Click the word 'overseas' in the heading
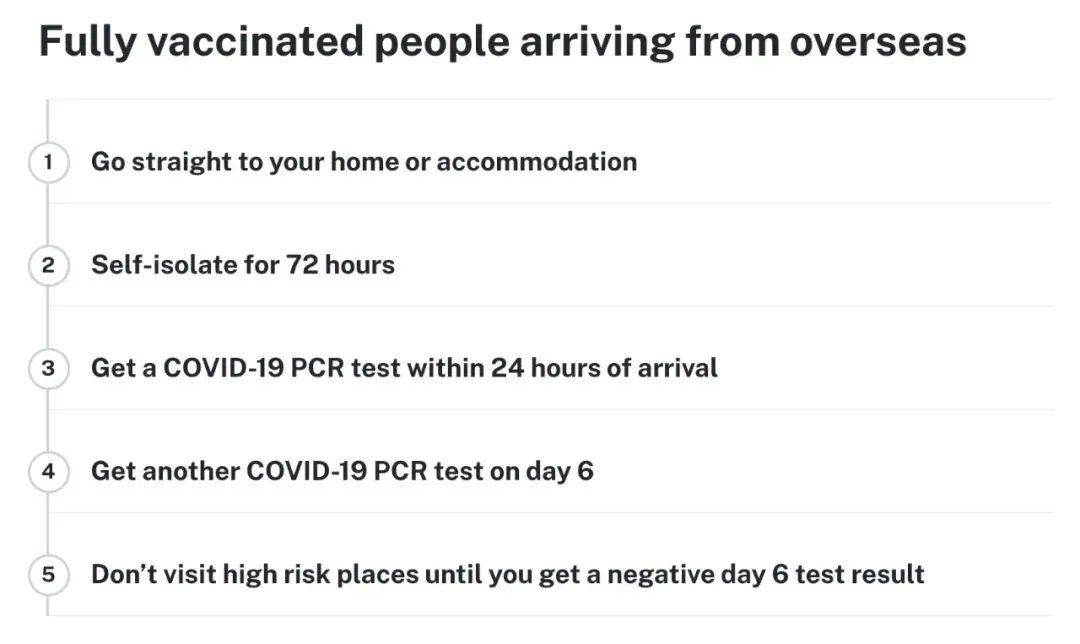The width and height of the screenshot is (1080, 644). [878, 42]
